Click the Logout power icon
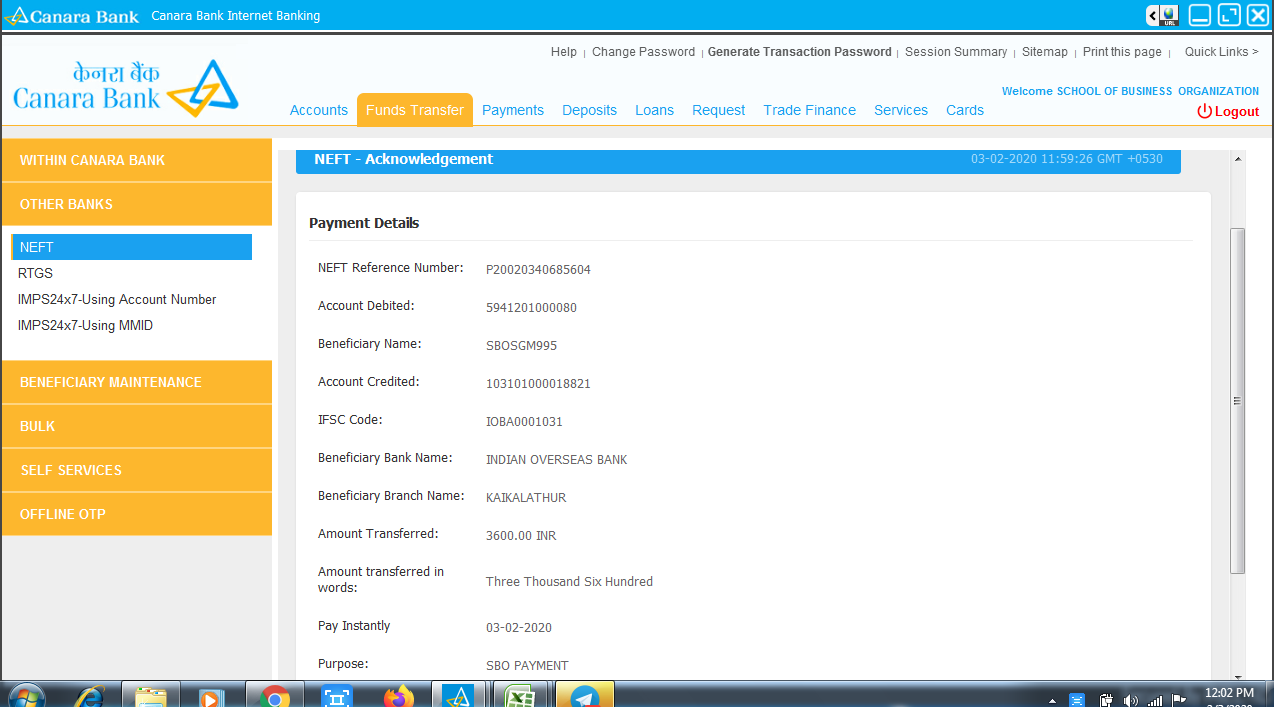Screen dimensions: 1274x707 click(x=1204, y=111)
